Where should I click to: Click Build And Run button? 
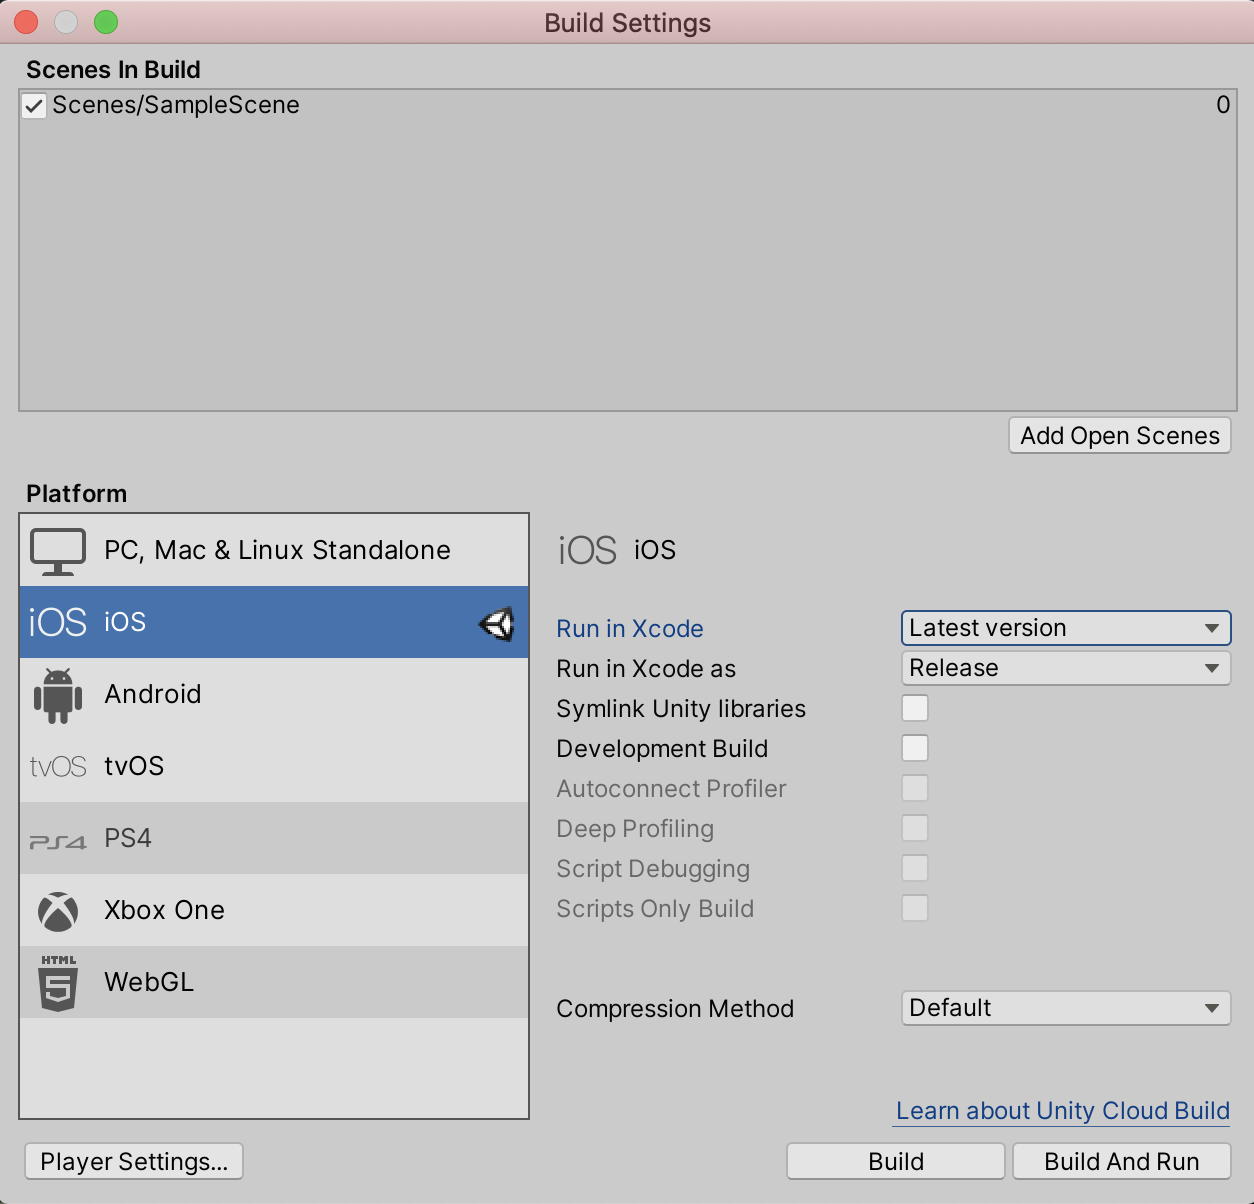[x=1122, y=1162]
